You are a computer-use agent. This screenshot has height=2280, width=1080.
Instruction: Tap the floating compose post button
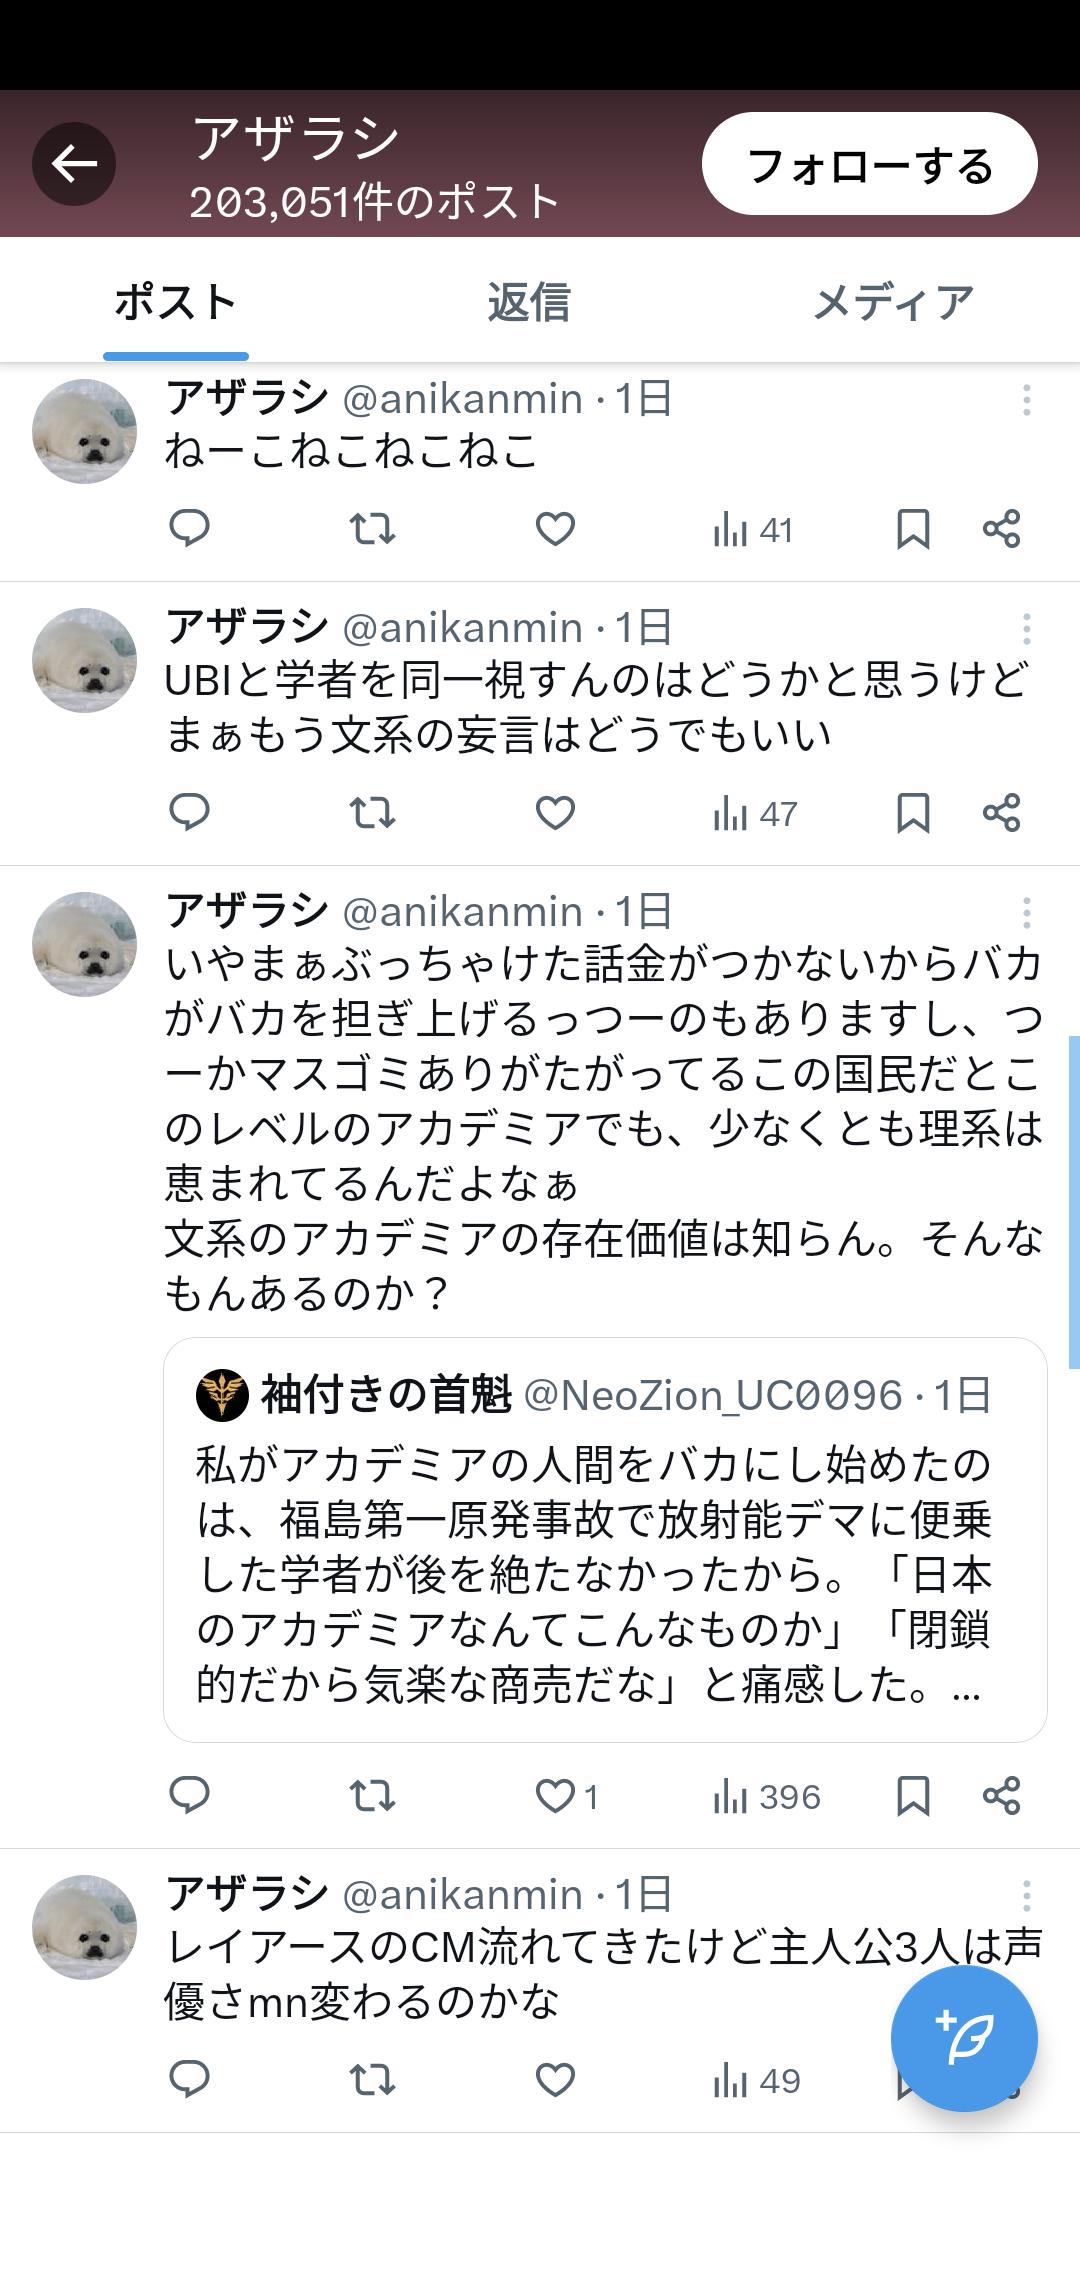pyautogui.click(x=964, y=2037)
